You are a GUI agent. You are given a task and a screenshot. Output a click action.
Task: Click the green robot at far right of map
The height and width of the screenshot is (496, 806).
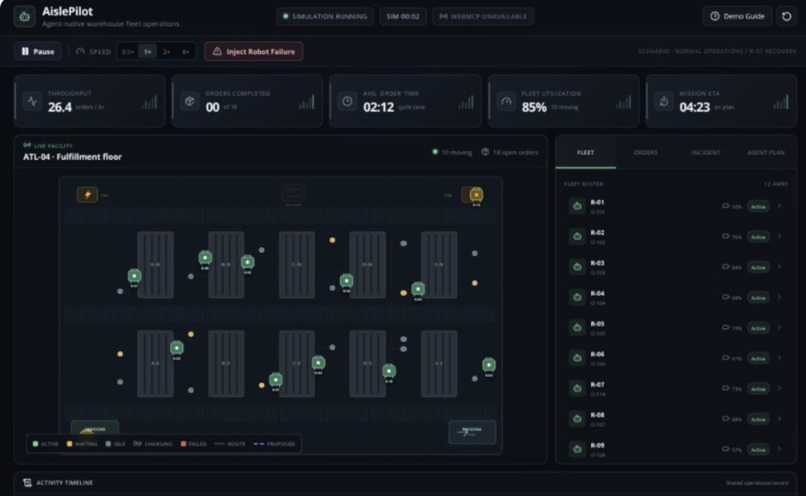click(x=489, y=365)
